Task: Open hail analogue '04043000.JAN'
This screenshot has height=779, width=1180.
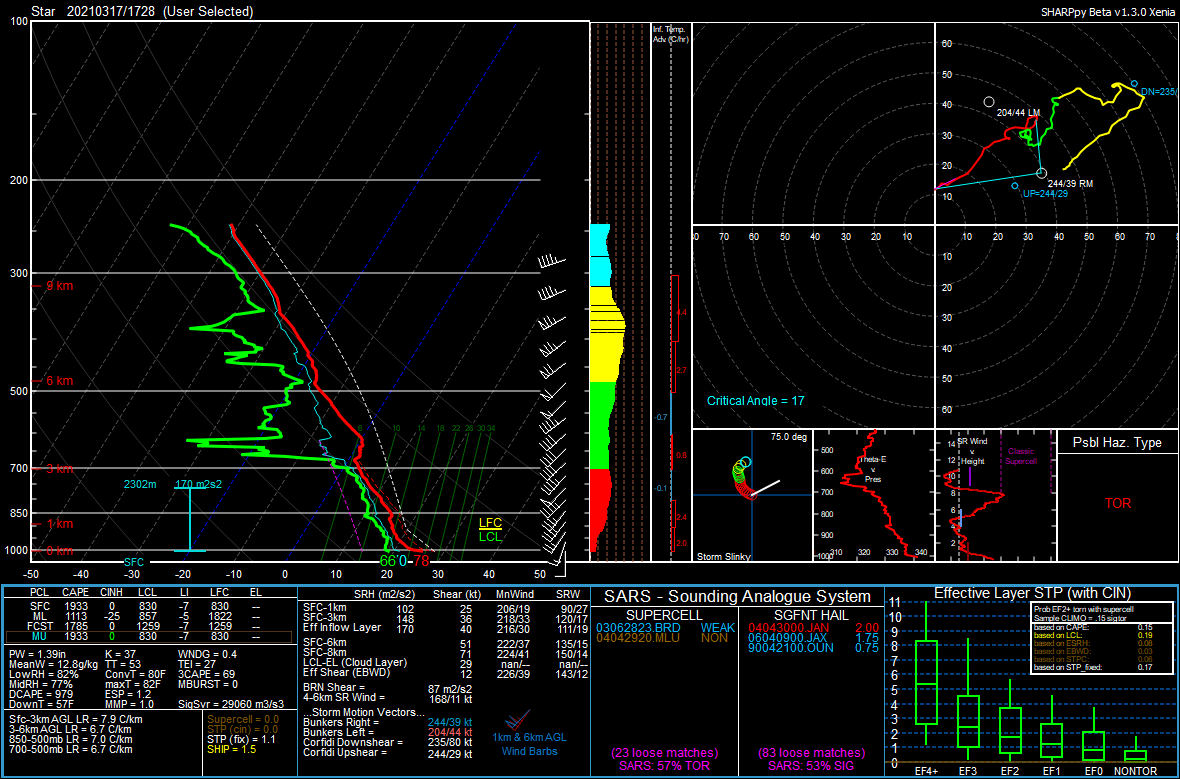Action: click(790, 628)
